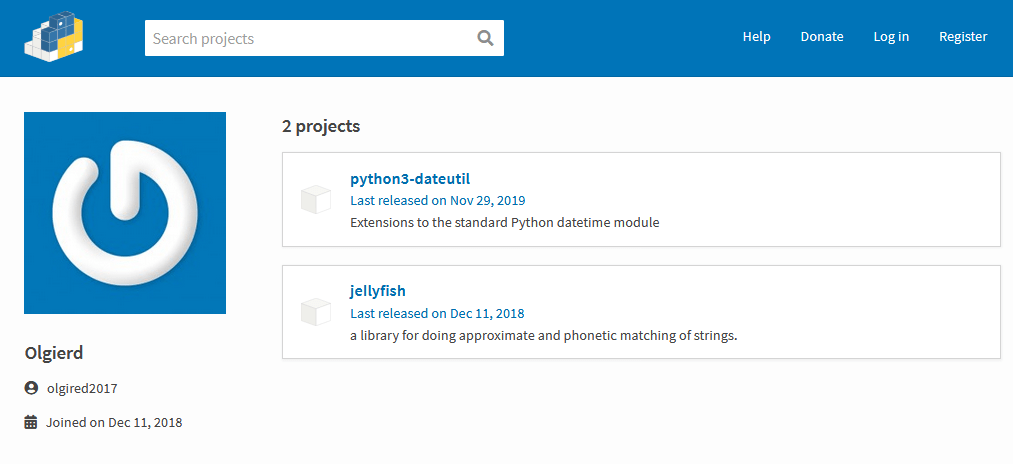1013x464 pixels.
Task: Open the Register page
Action: [x=962, y=37]
